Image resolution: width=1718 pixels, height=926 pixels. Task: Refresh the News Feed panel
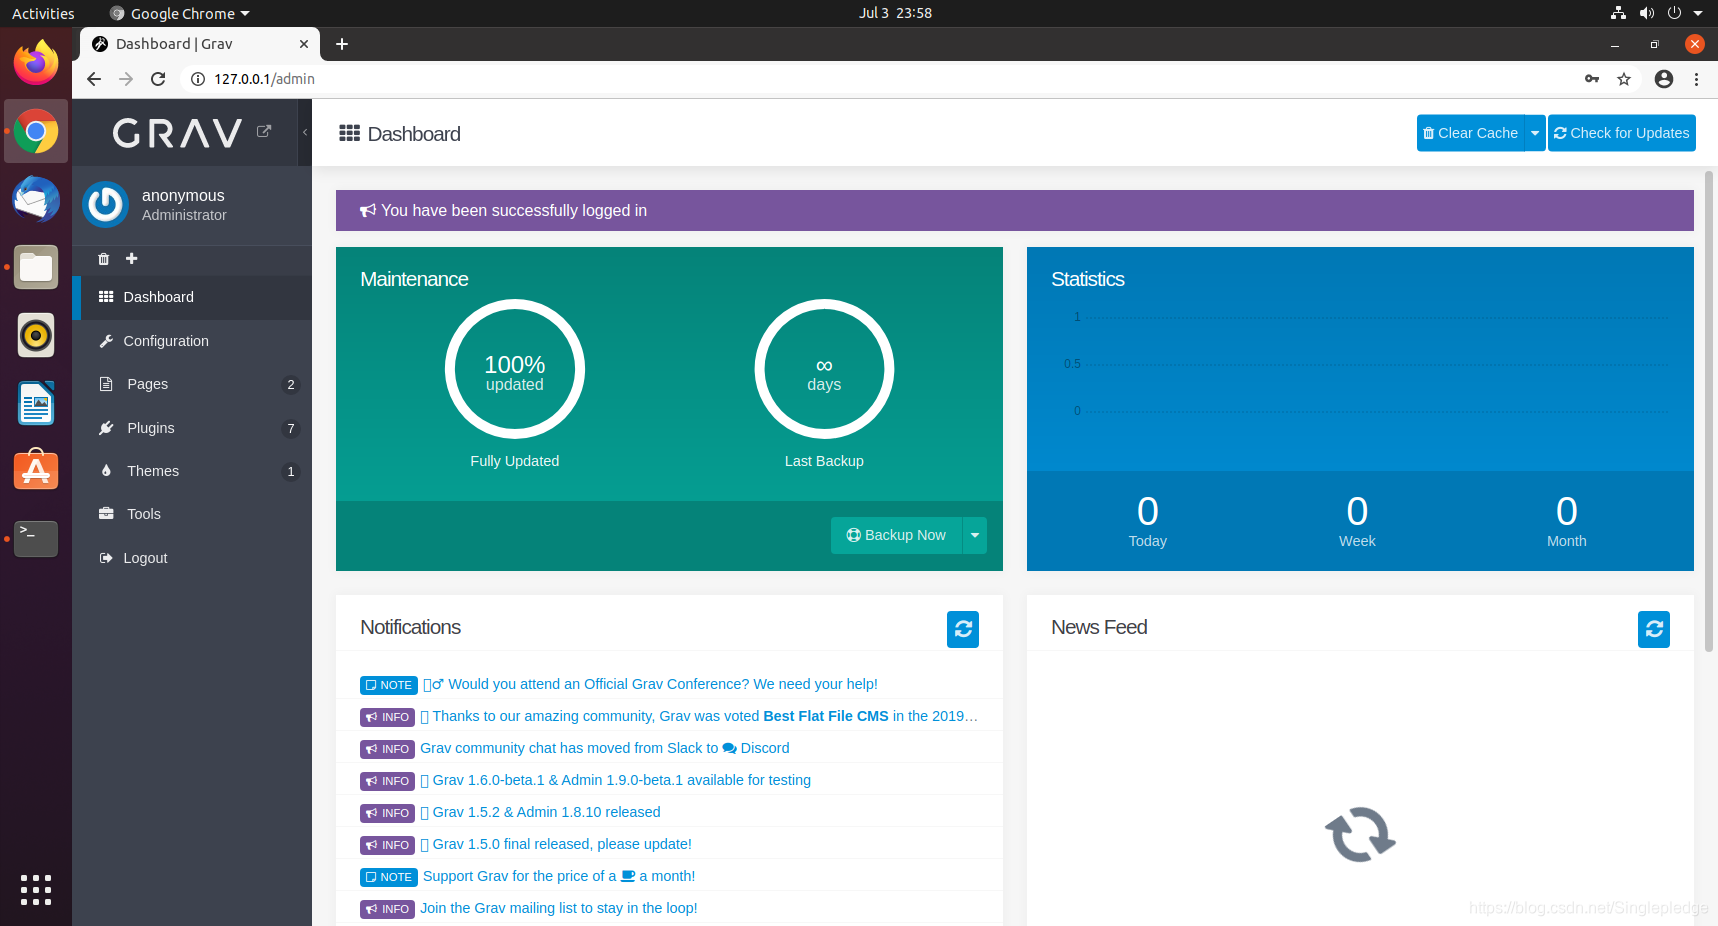[x=1654, y=629]
